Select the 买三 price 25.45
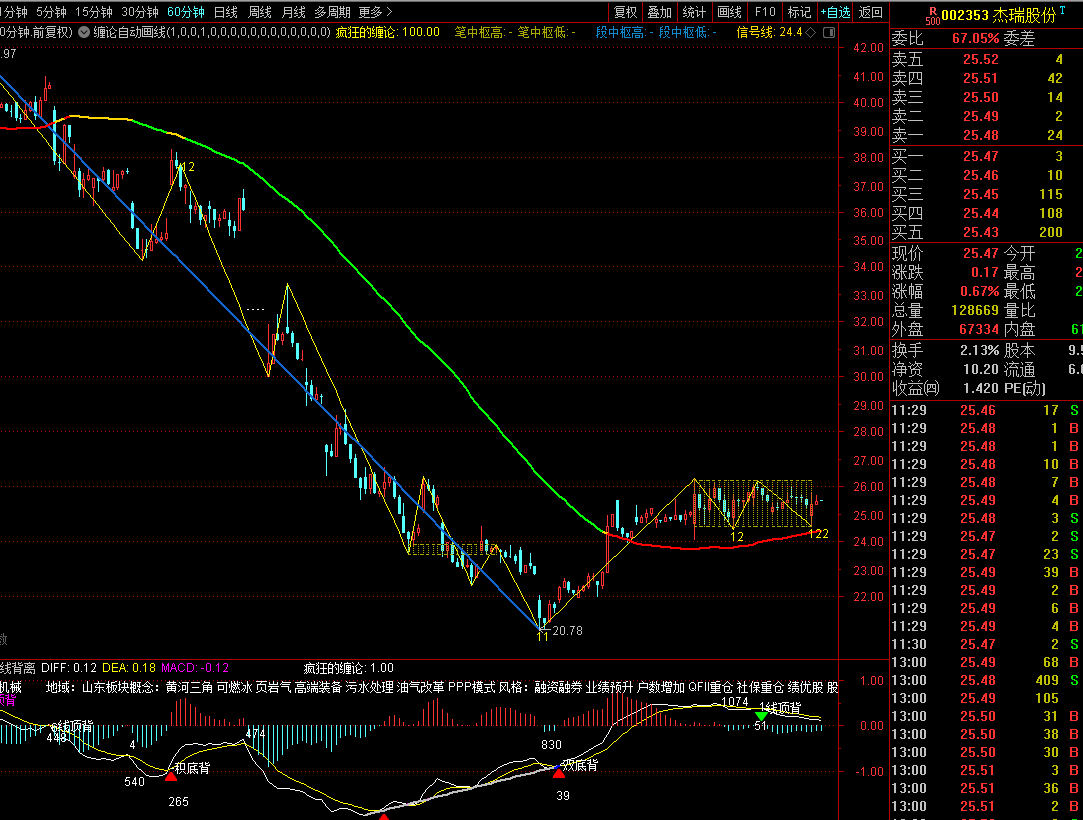The height and width of the screenshot is (820, 1083). point(981,194)
